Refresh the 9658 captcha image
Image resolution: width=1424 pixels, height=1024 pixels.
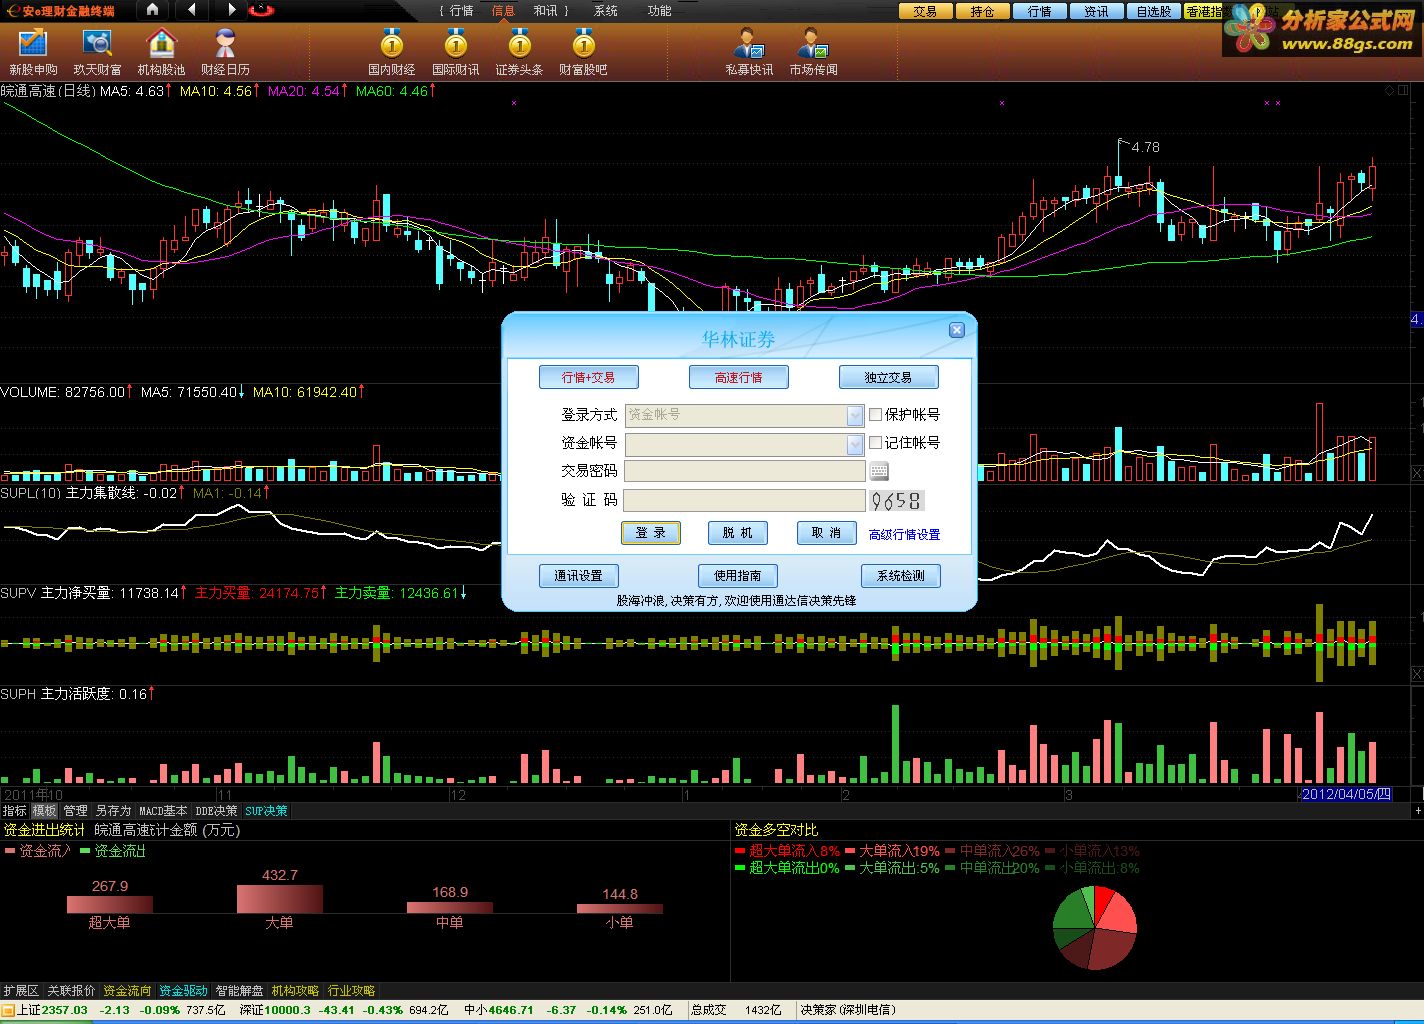coord(896,500)
